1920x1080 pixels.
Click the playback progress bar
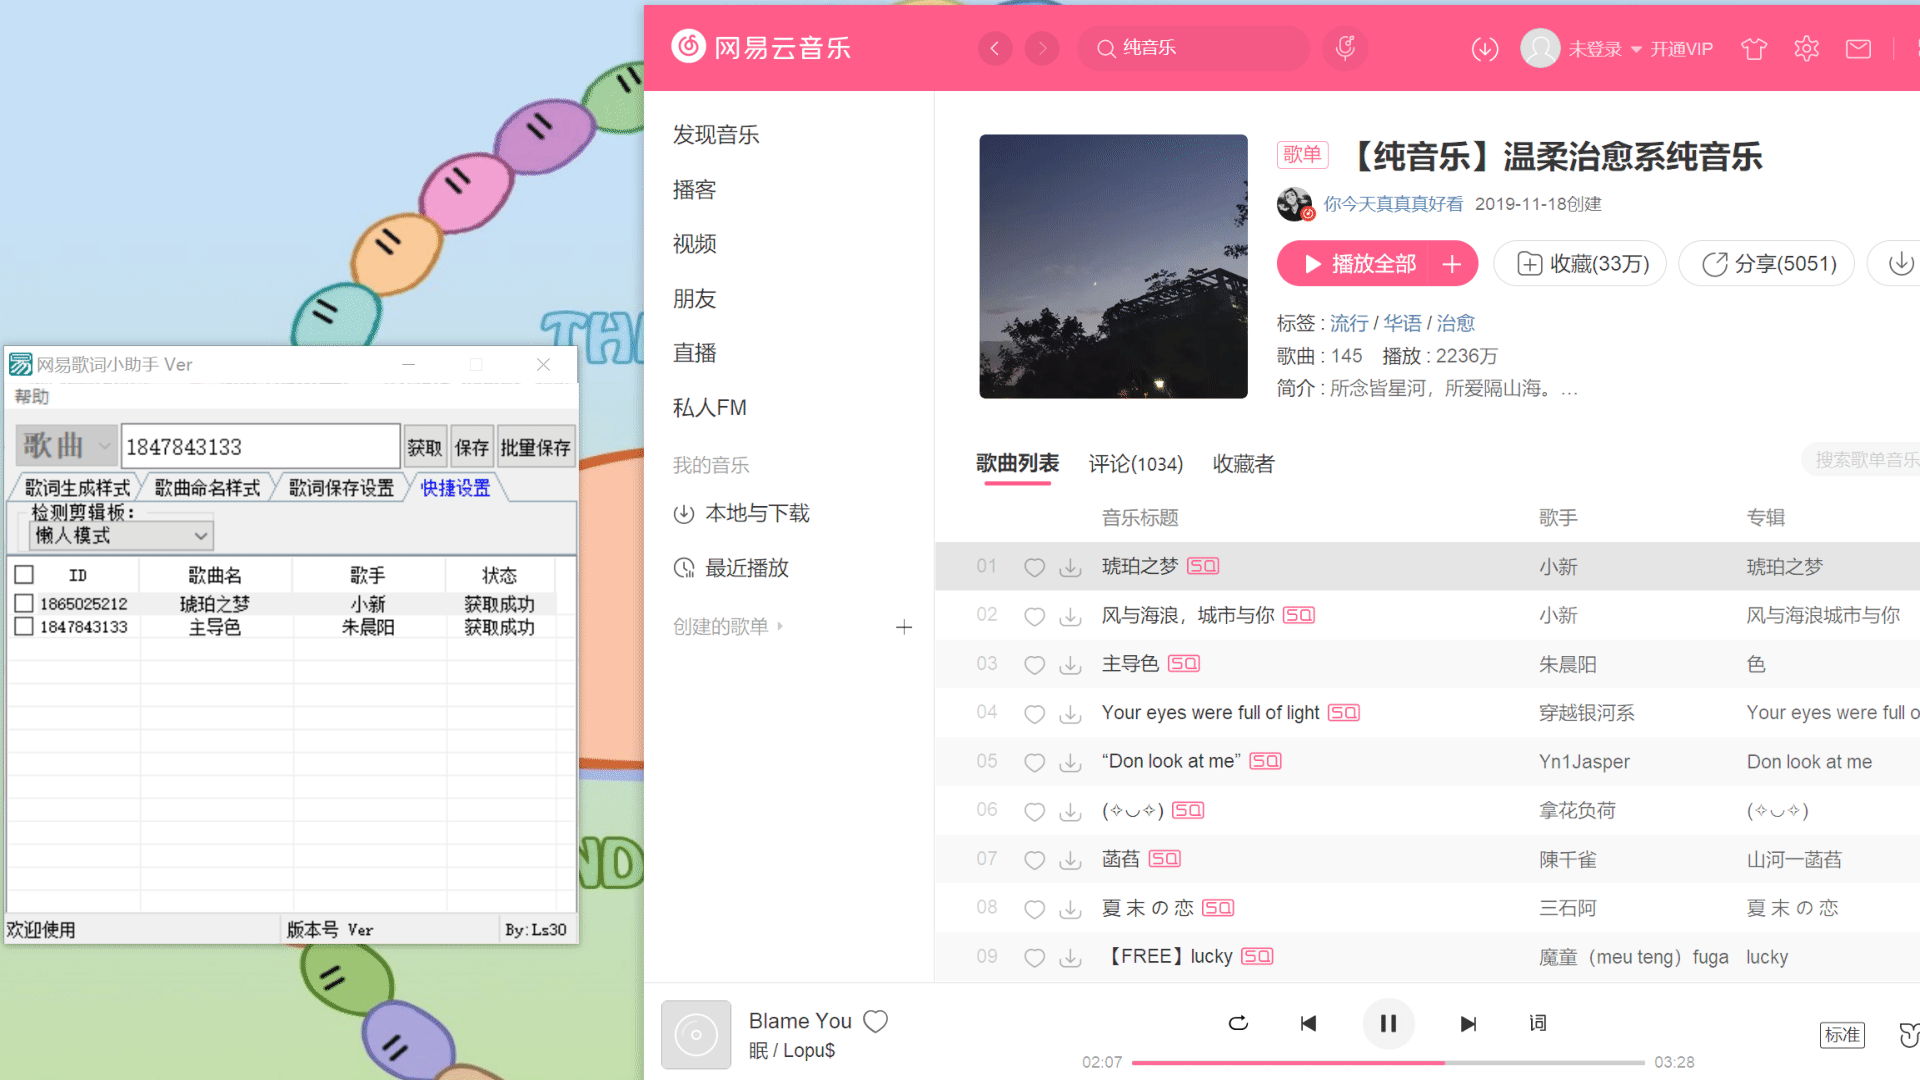(x=1388, y=1062)
